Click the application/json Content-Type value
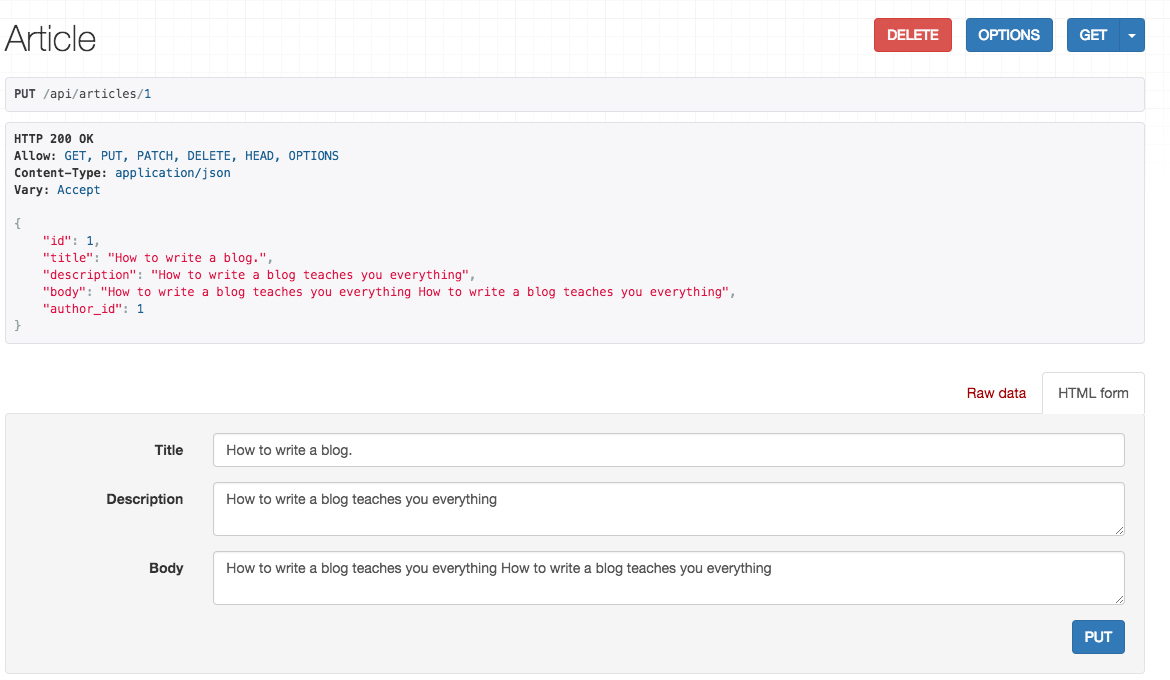 [173, 173]
